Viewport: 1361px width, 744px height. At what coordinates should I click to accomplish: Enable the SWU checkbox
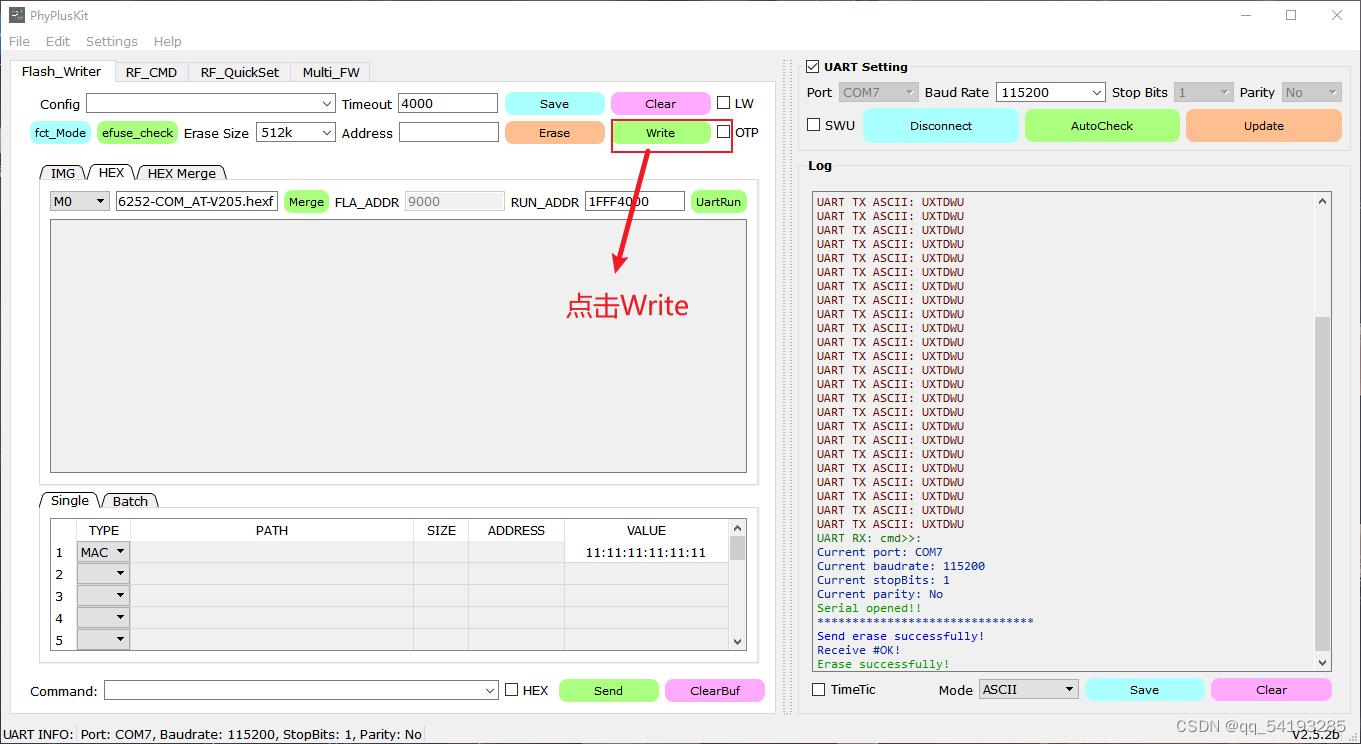(814, 125)
